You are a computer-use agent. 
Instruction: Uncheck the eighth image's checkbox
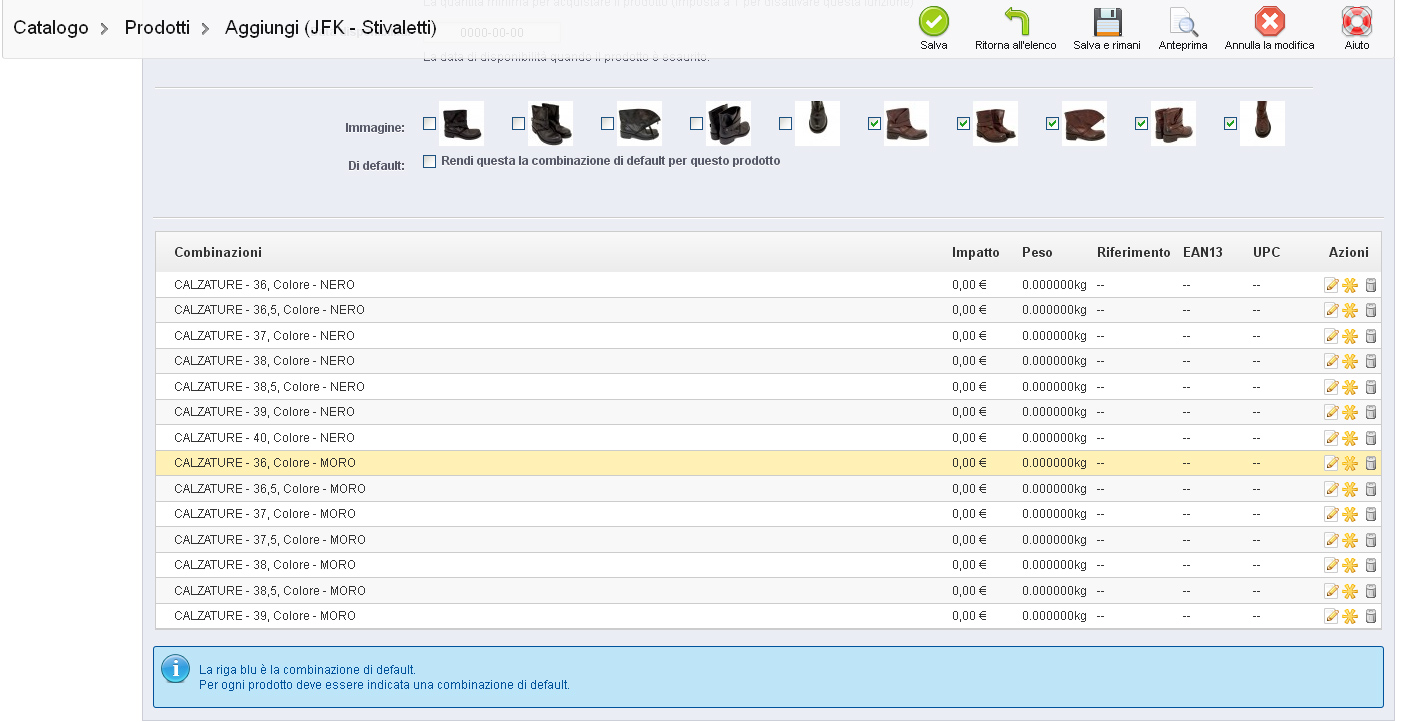[x=1052, y=124]
